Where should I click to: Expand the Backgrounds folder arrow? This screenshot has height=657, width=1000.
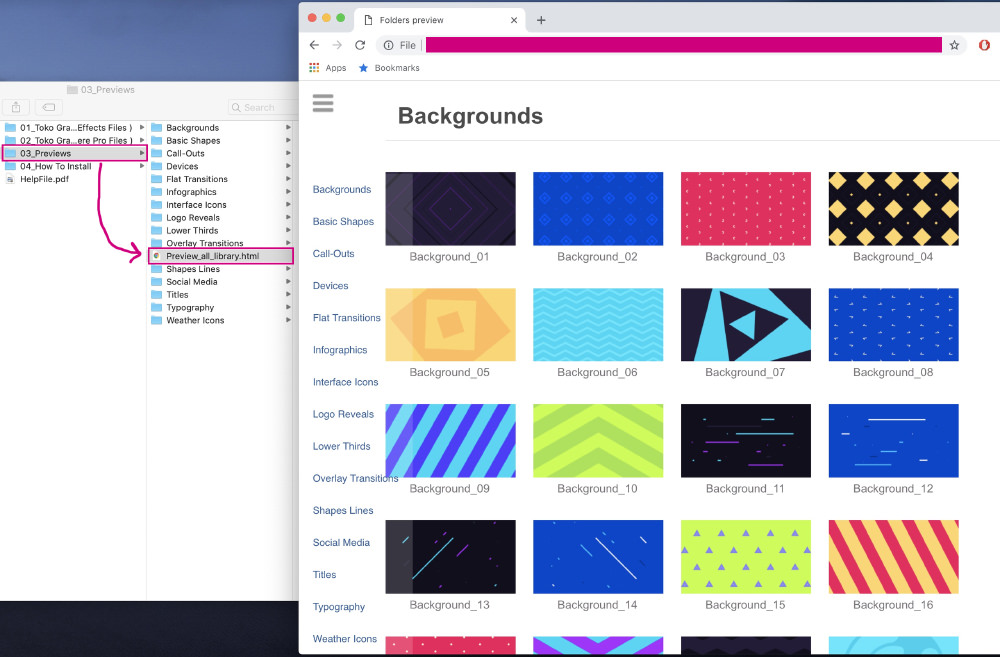click(x=289, y=128)
